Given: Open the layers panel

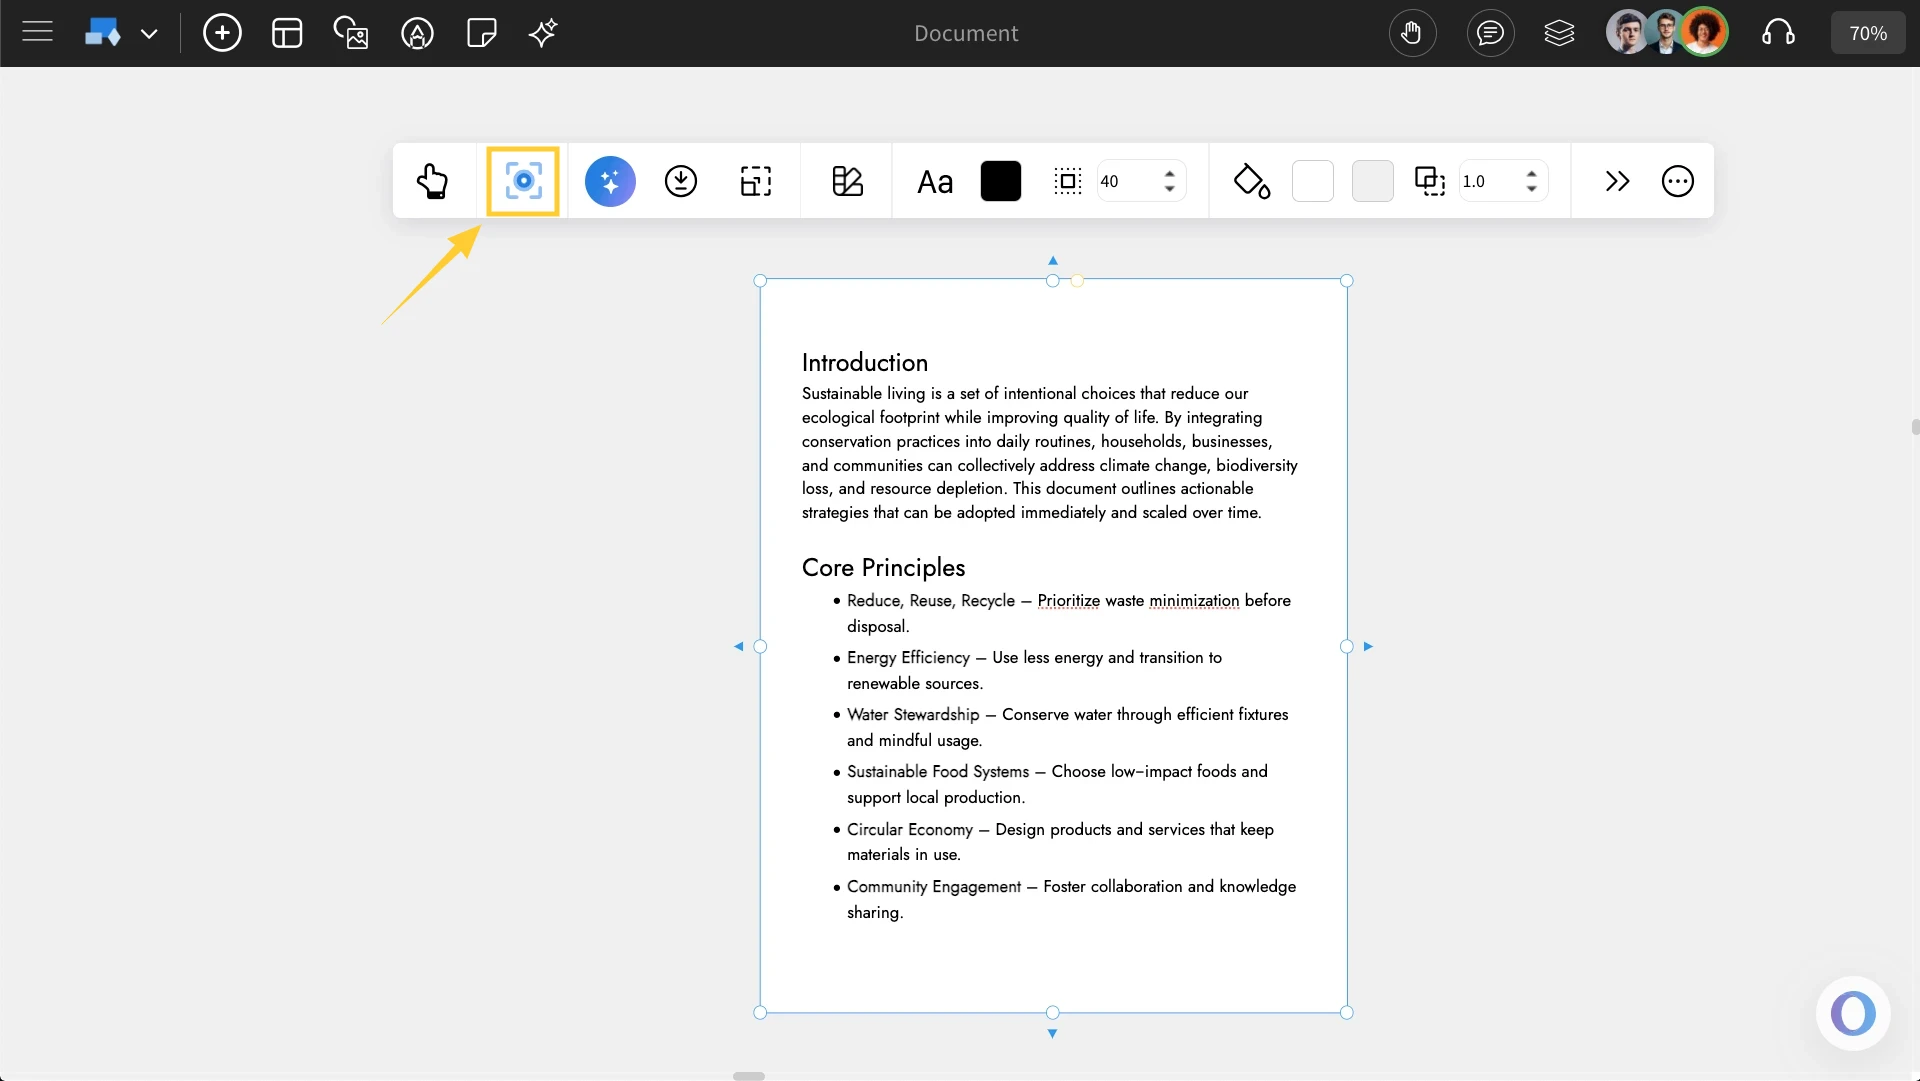Looking at the screenshot, I should [x=1560, y=32].
